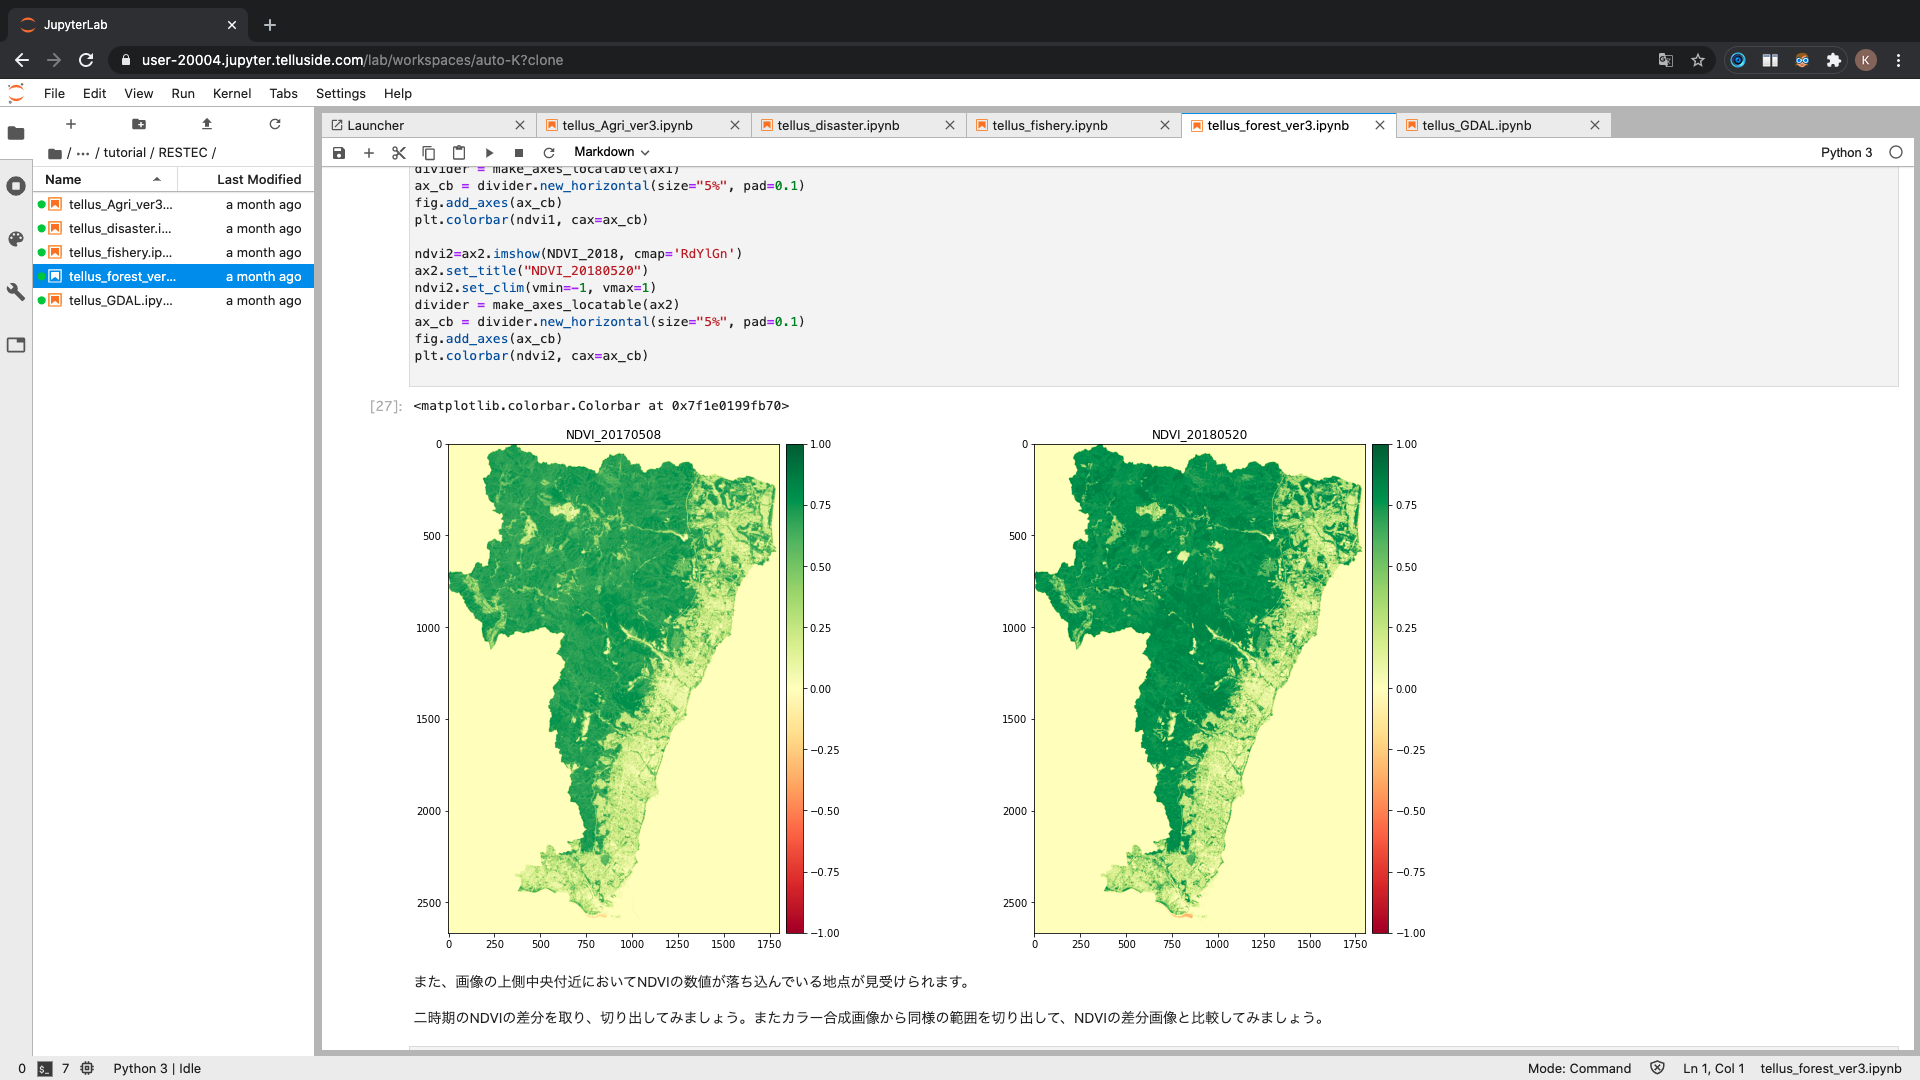1920x1080 pixels.
Task: Select tellus_GDAL file in browser
Action: pyautogui.click(x=174, y=300)
